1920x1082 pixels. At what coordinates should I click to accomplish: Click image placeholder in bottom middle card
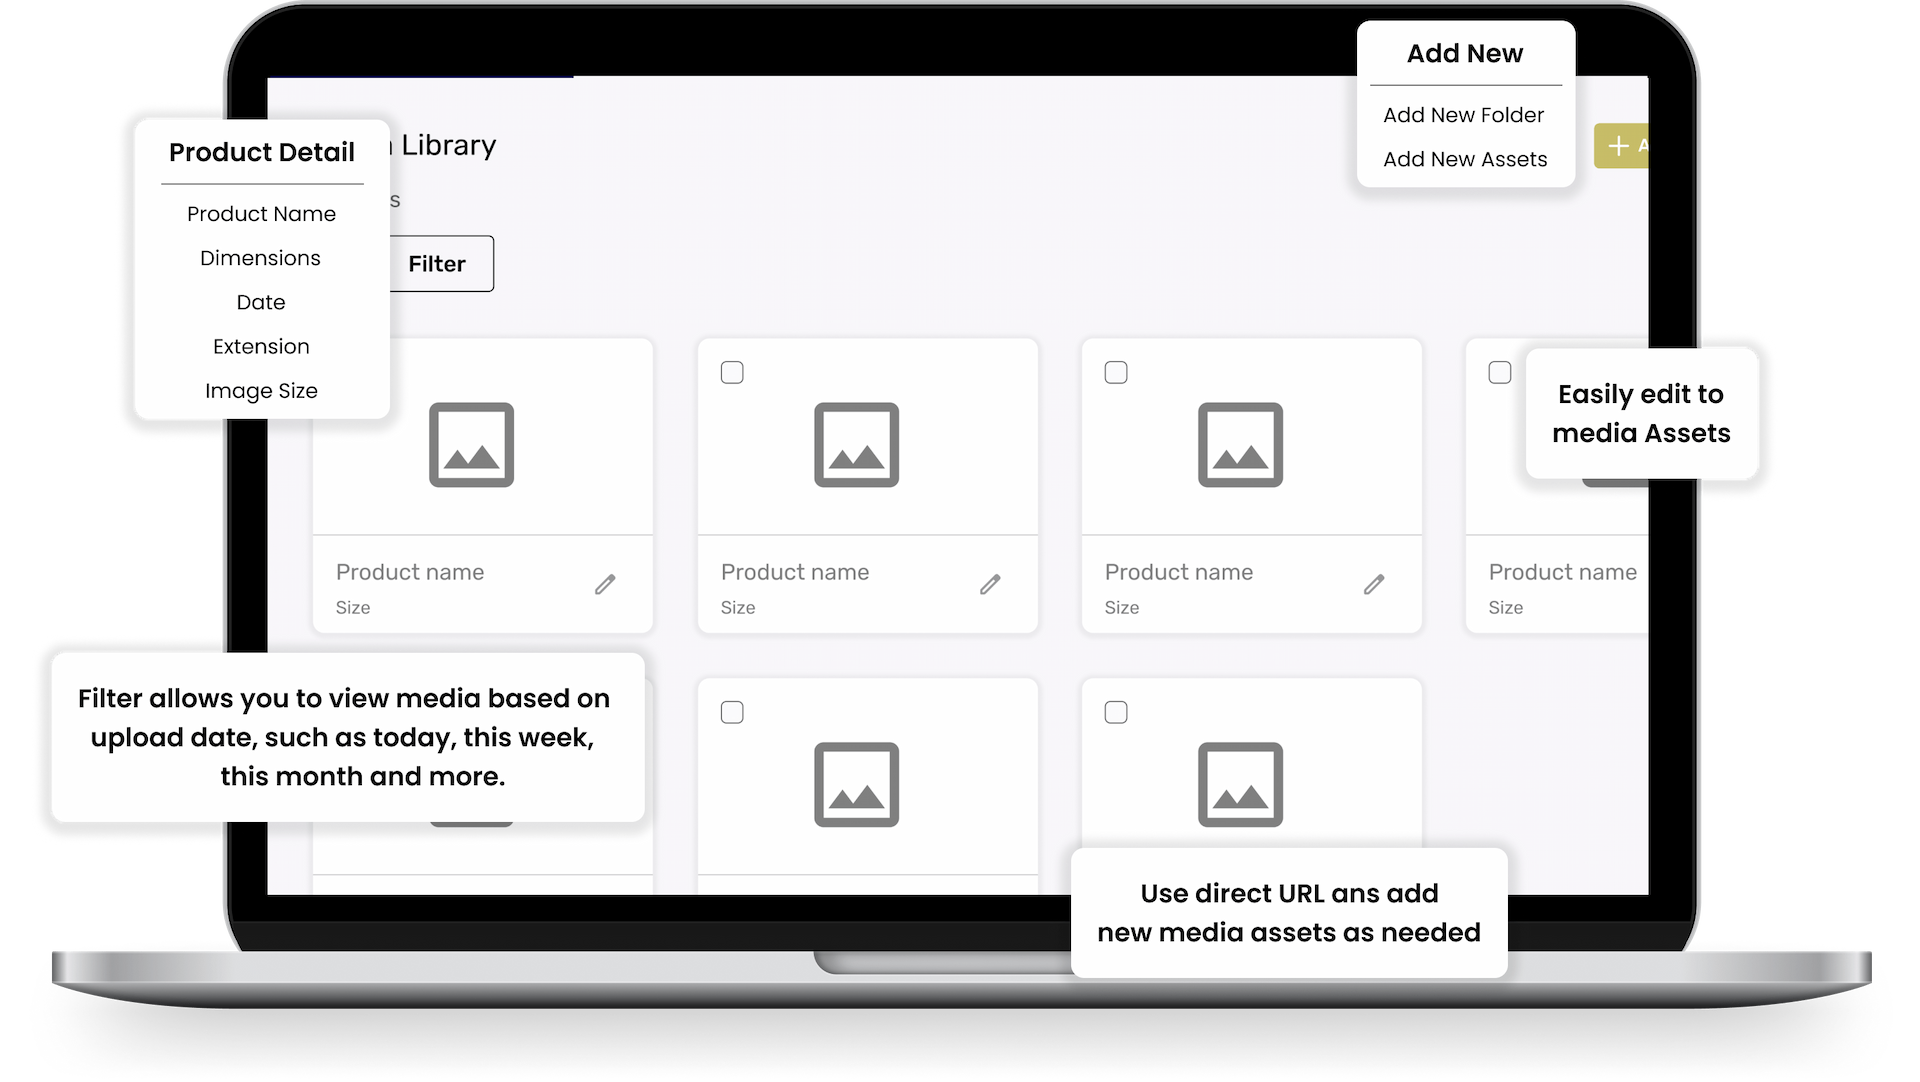(856, 785)
